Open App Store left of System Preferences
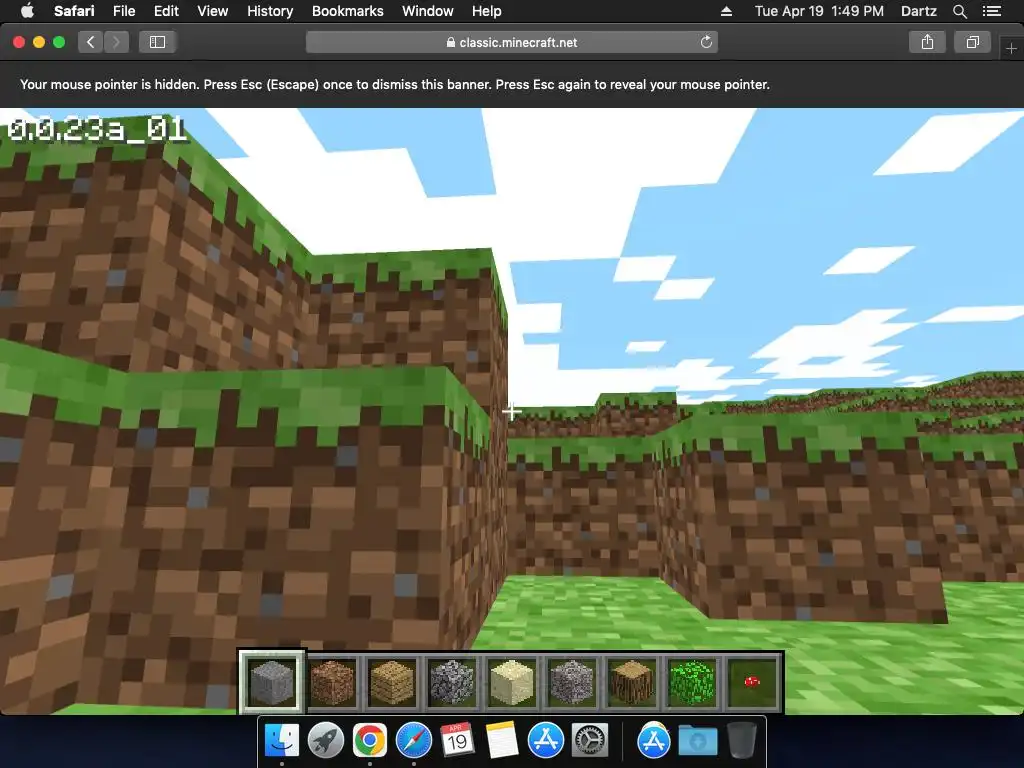 (x=546, y=741)
